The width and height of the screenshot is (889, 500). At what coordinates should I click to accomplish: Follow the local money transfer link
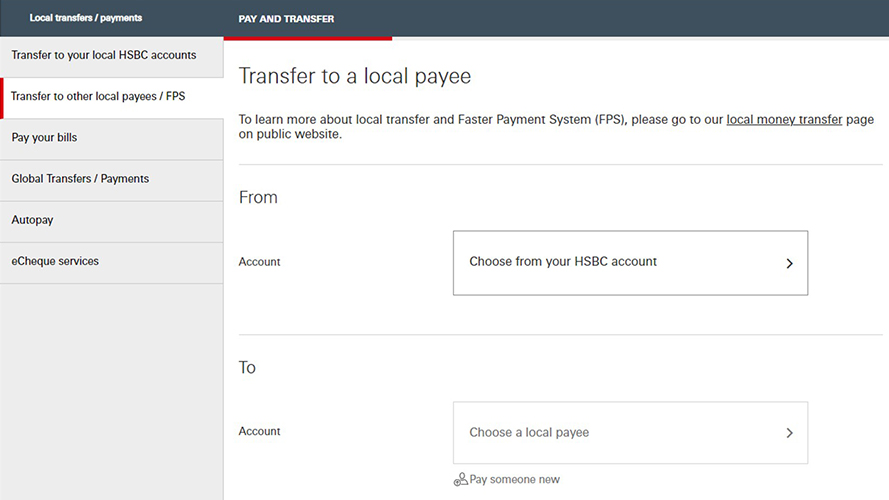(x=784, y=119)
